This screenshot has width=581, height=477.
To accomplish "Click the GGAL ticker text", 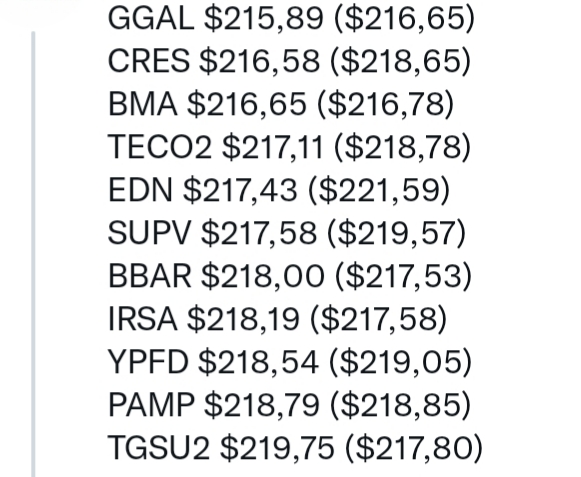I will tap(151, 18).
